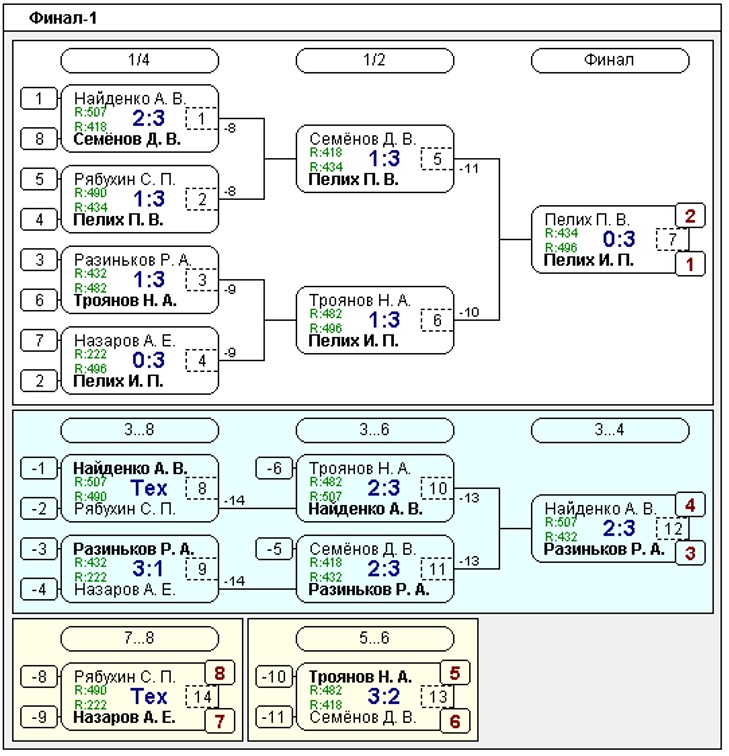Click the Финал round header
Image resolution: width=729 pixels, height=756 pixels.
[610, 60]
